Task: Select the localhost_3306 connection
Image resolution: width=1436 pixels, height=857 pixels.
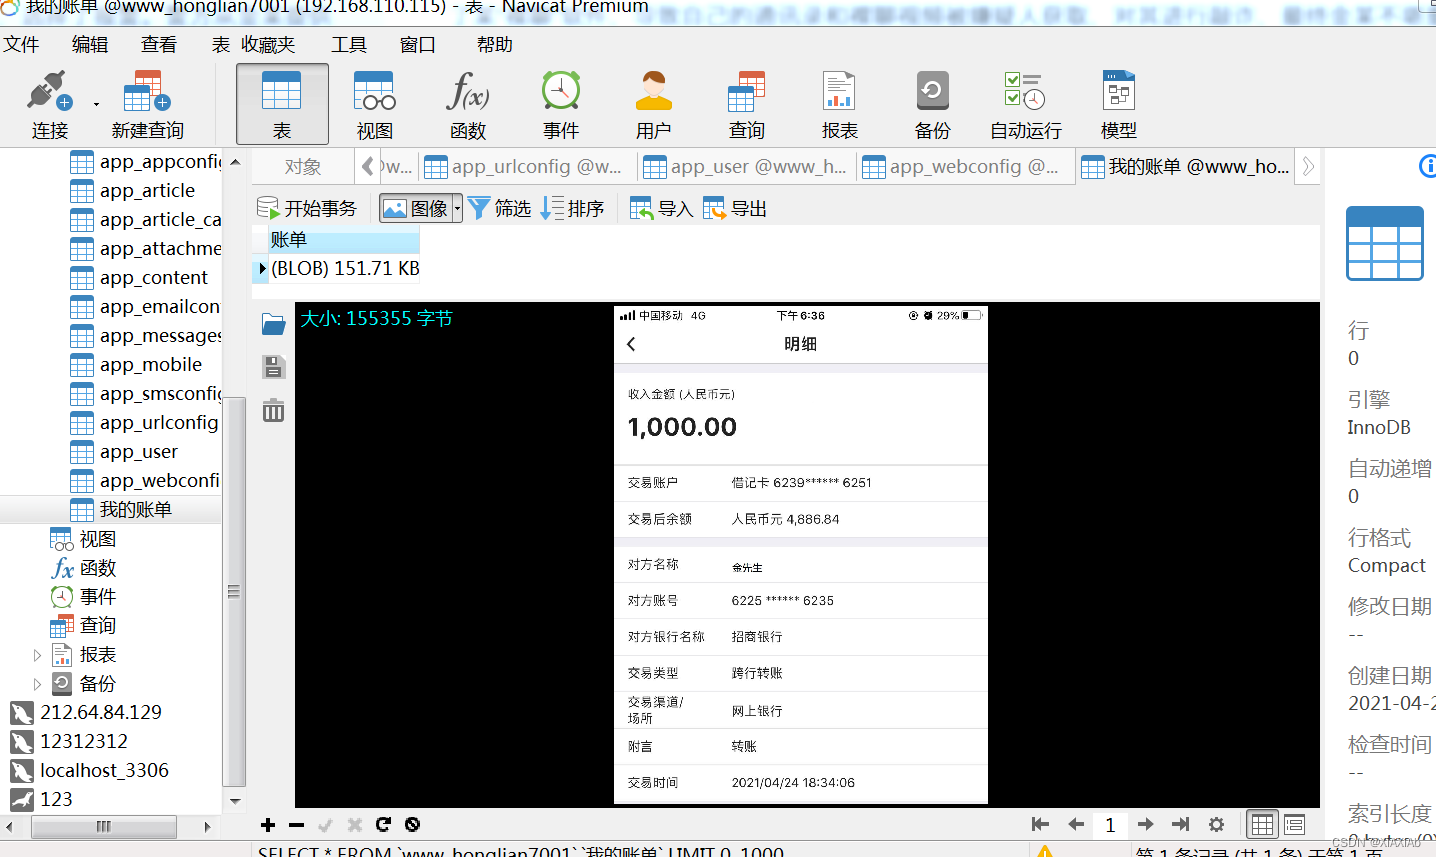Action: pos(104,771)
